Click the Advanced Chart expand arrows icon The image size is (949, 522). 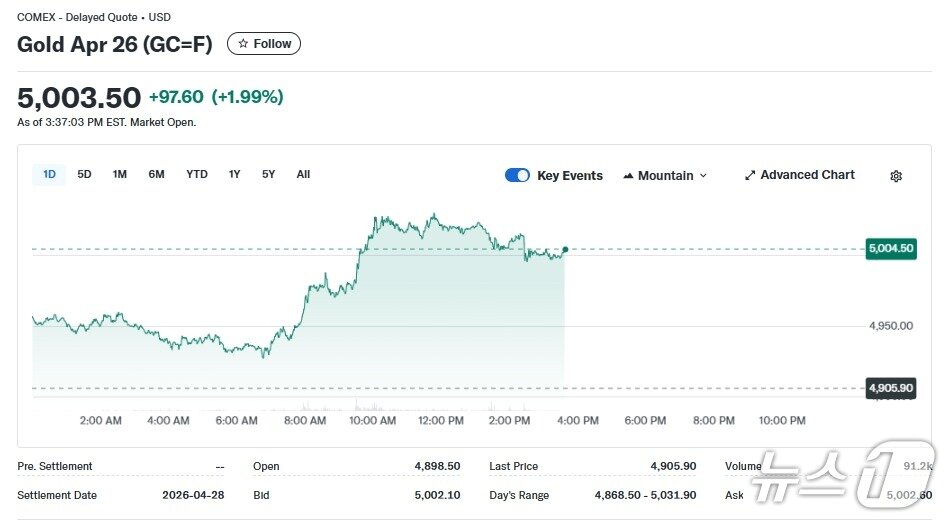click(x=750, y=175)
